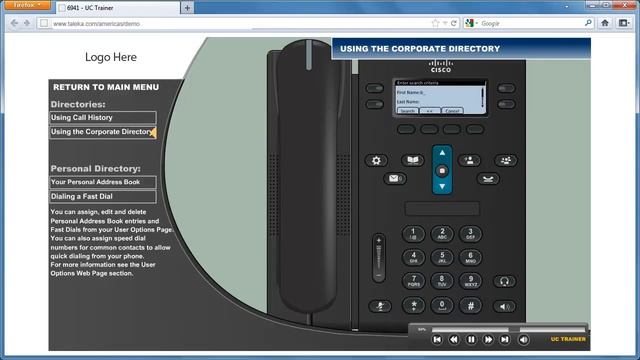Click the keypad 0 key

coord(442,305)
